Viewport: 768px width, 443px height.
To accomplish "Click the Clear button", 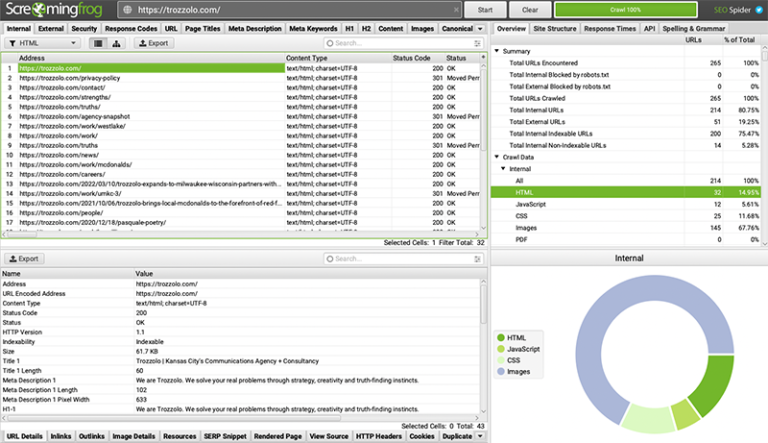I will click(x=530, y=9).
